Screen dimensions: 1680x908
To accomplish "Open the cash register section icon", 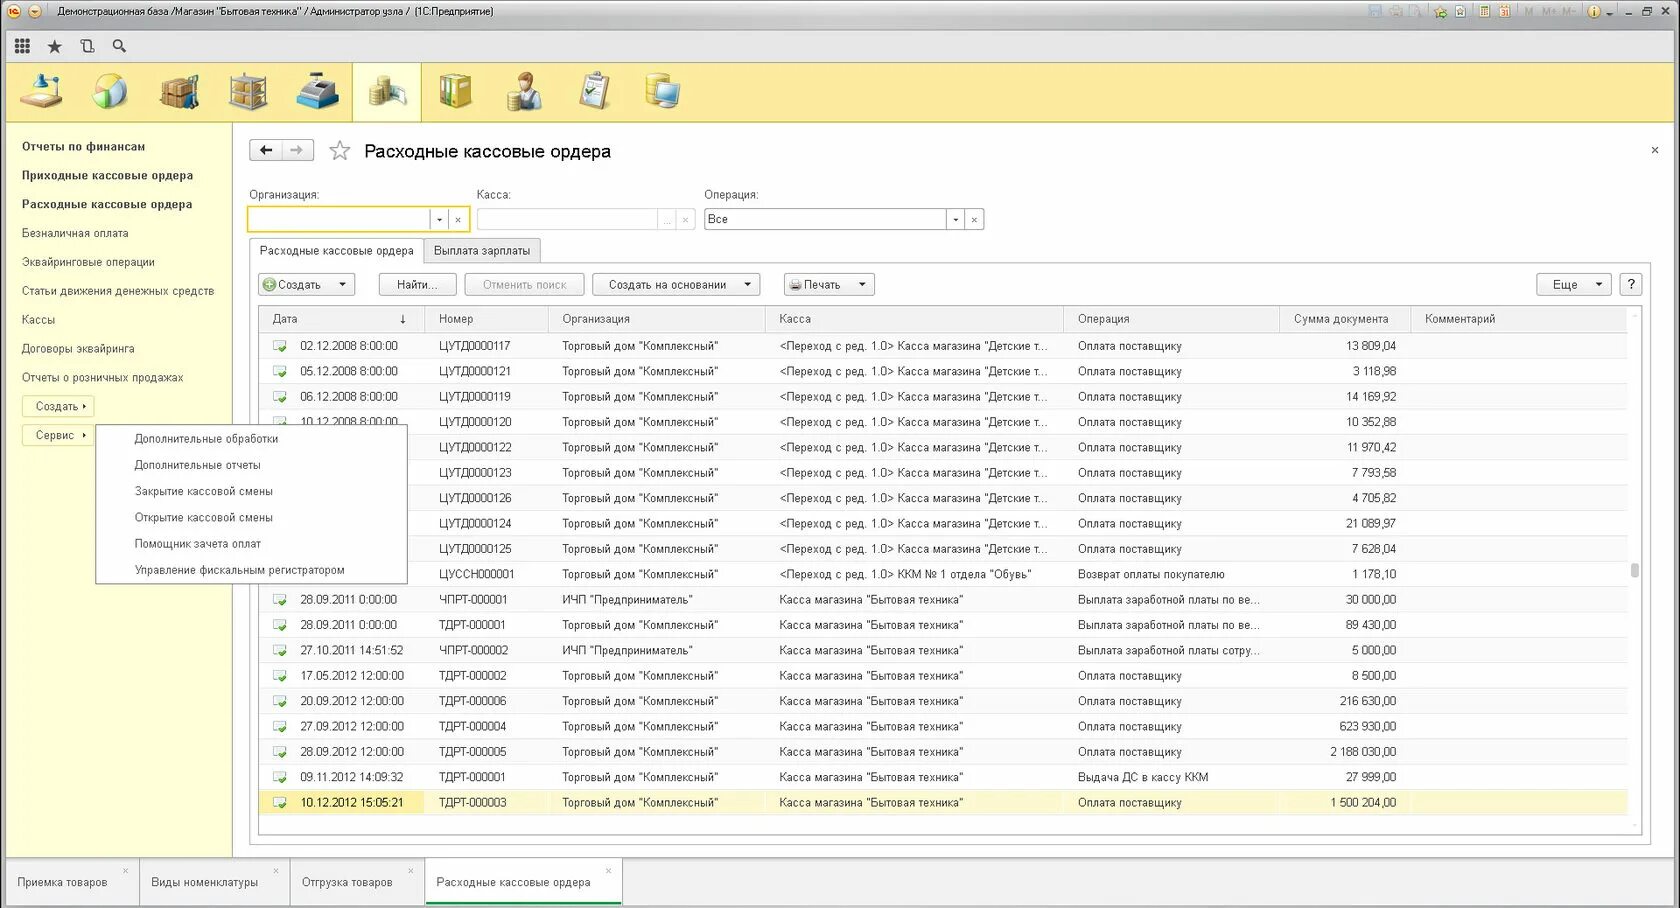I will pos(318,92).
